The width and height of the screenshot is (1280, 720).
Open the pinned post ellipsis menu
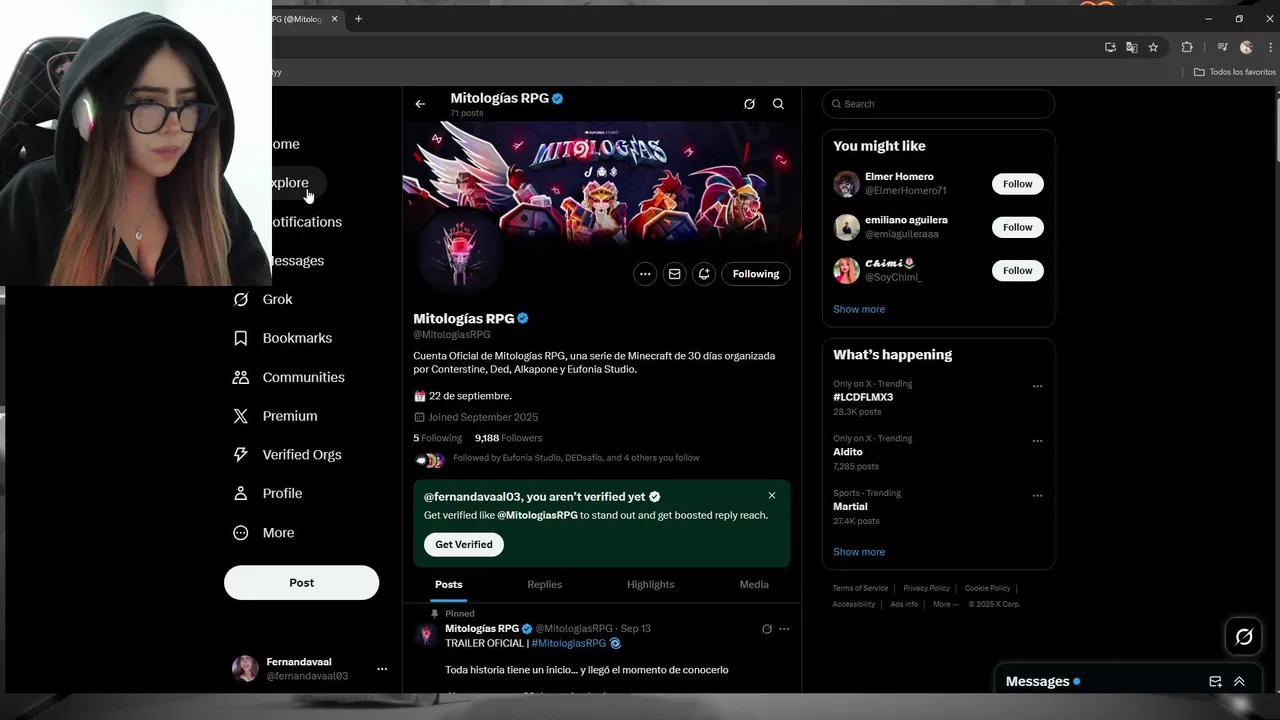784,629
